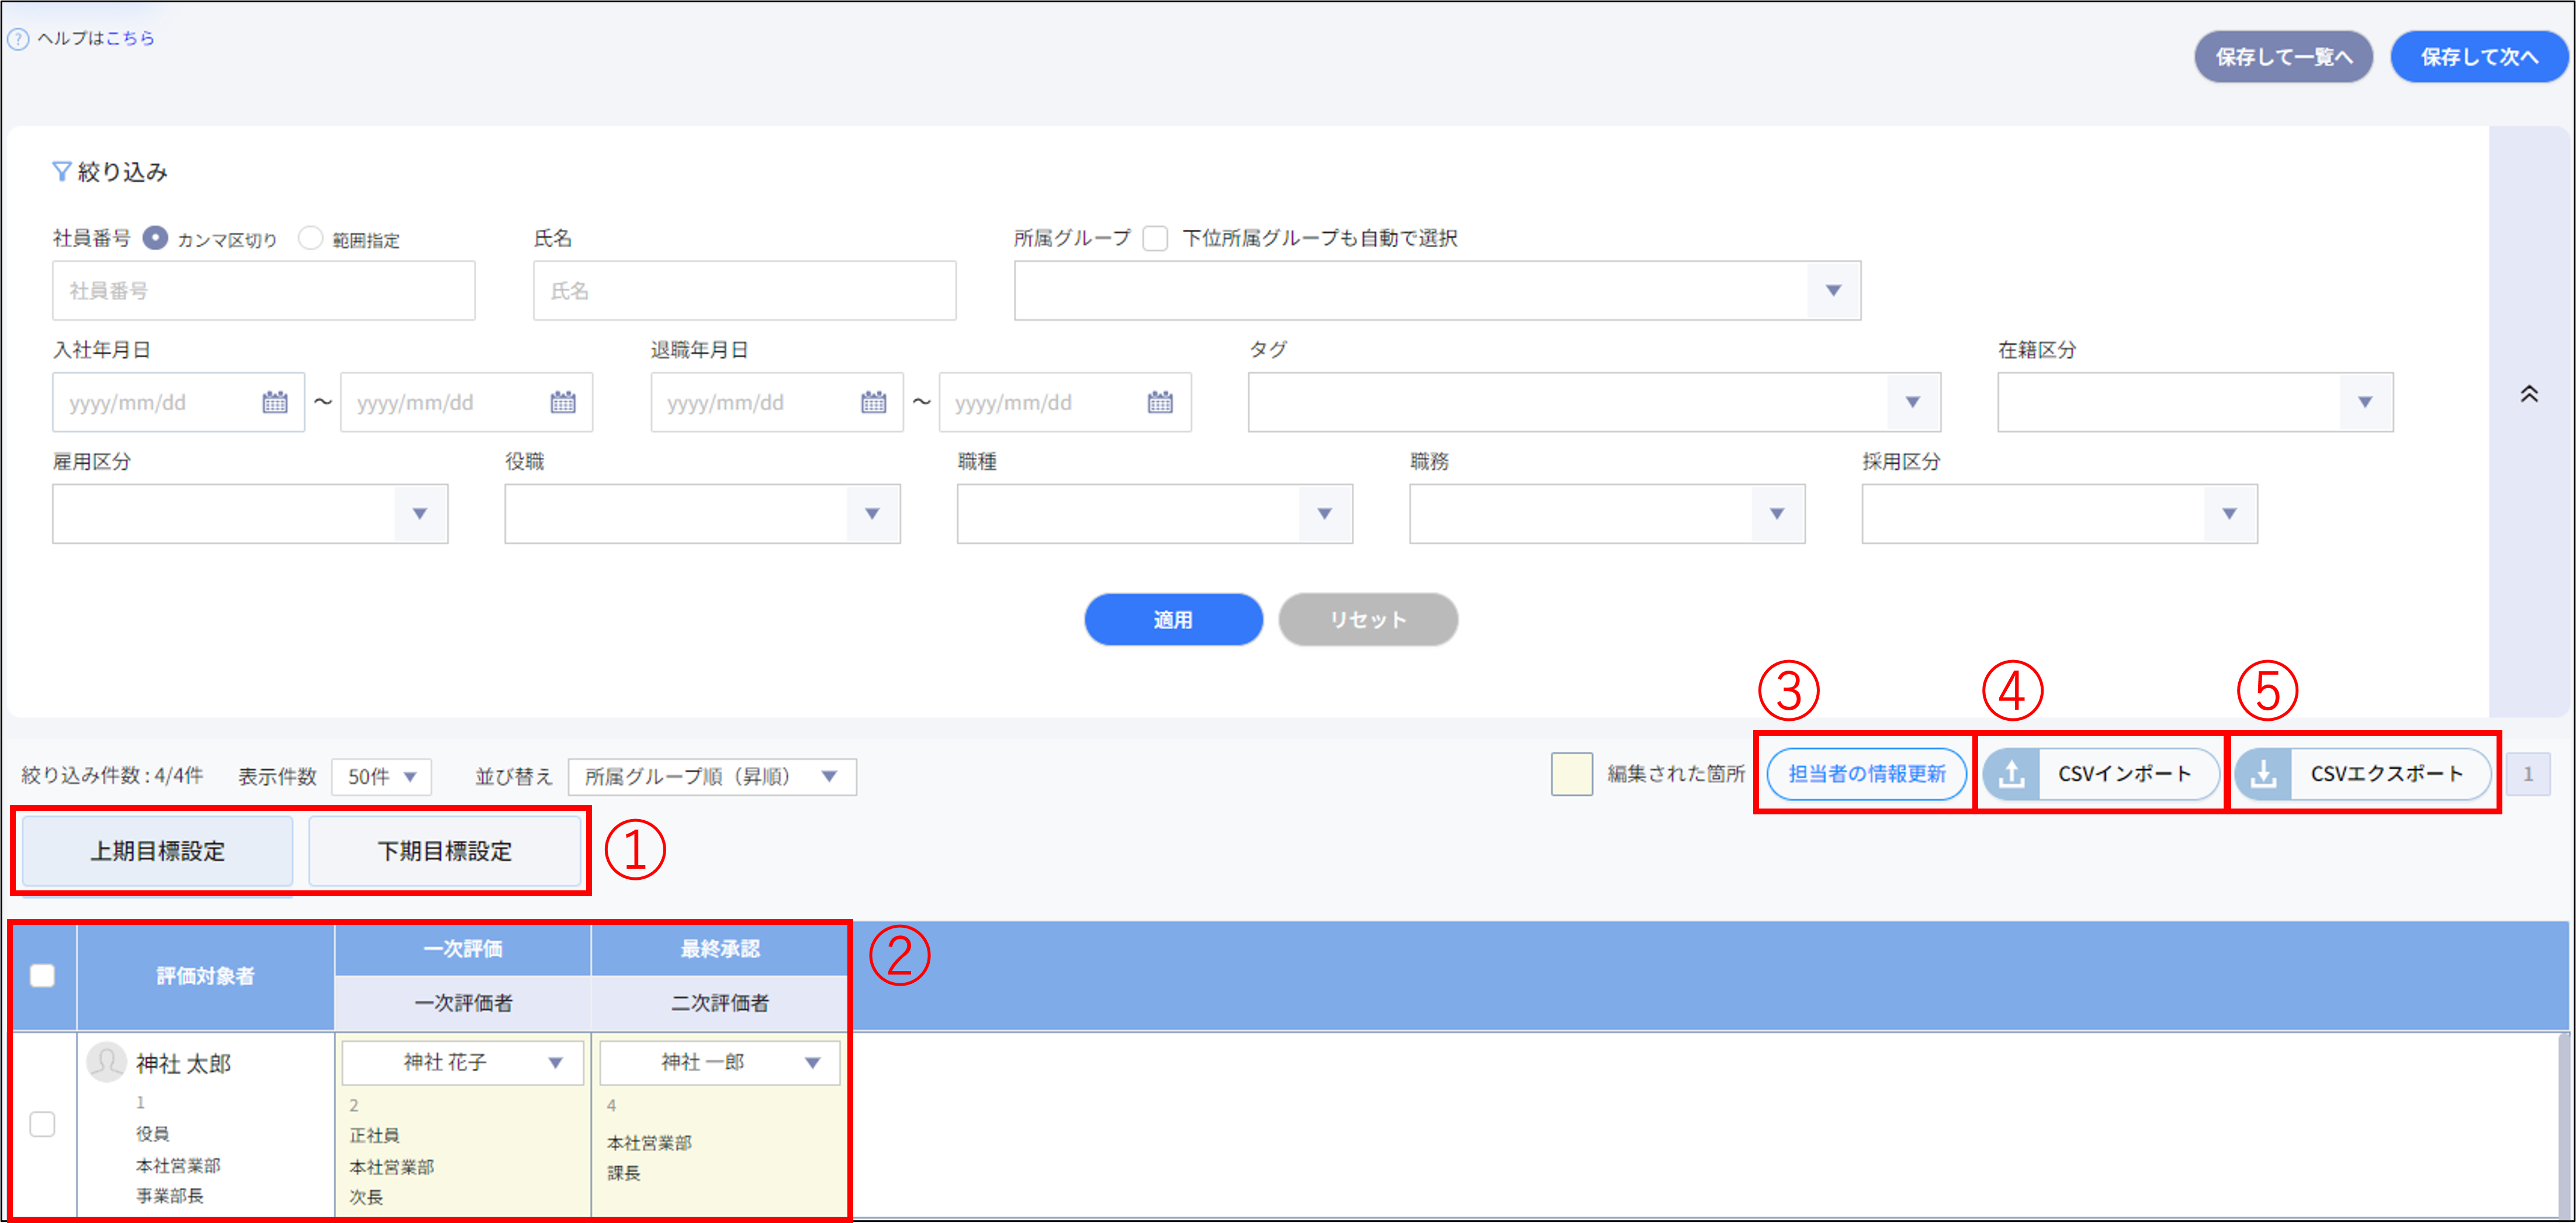The image size is (2576, 1223).
Task: Open the こちら help link
Action: click(x=133, y=39)
